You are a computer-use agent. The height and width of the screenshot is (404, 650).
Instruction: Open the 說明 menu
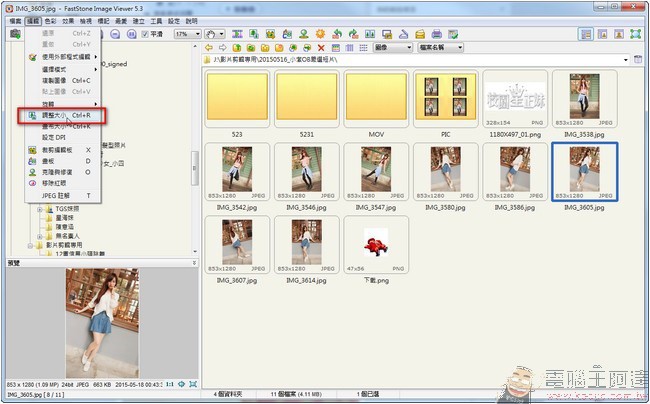[x=191, y=21]
